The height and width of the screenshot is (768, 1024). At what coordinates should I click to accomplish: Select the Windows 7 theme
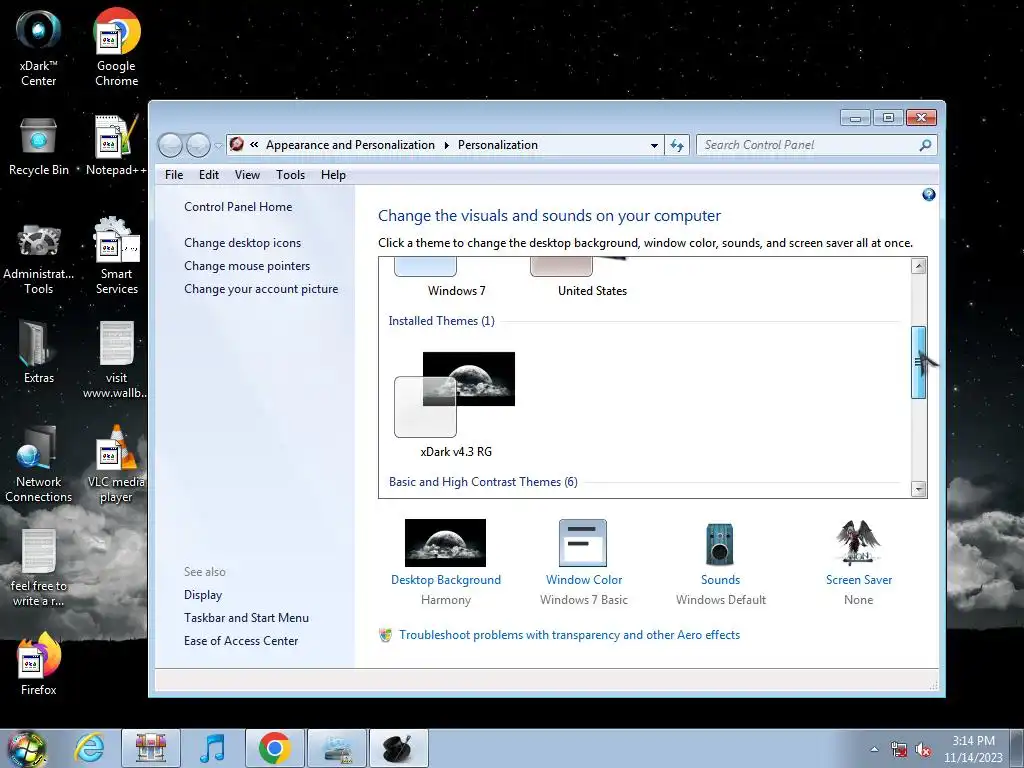click(456, 278)
